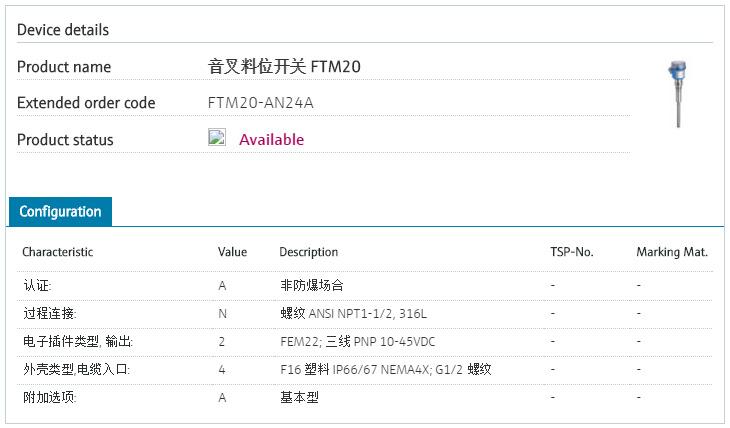The height and width of the screenshot is (428, 730).
Task: Click the TSP-No. column header
Action: 571,252
